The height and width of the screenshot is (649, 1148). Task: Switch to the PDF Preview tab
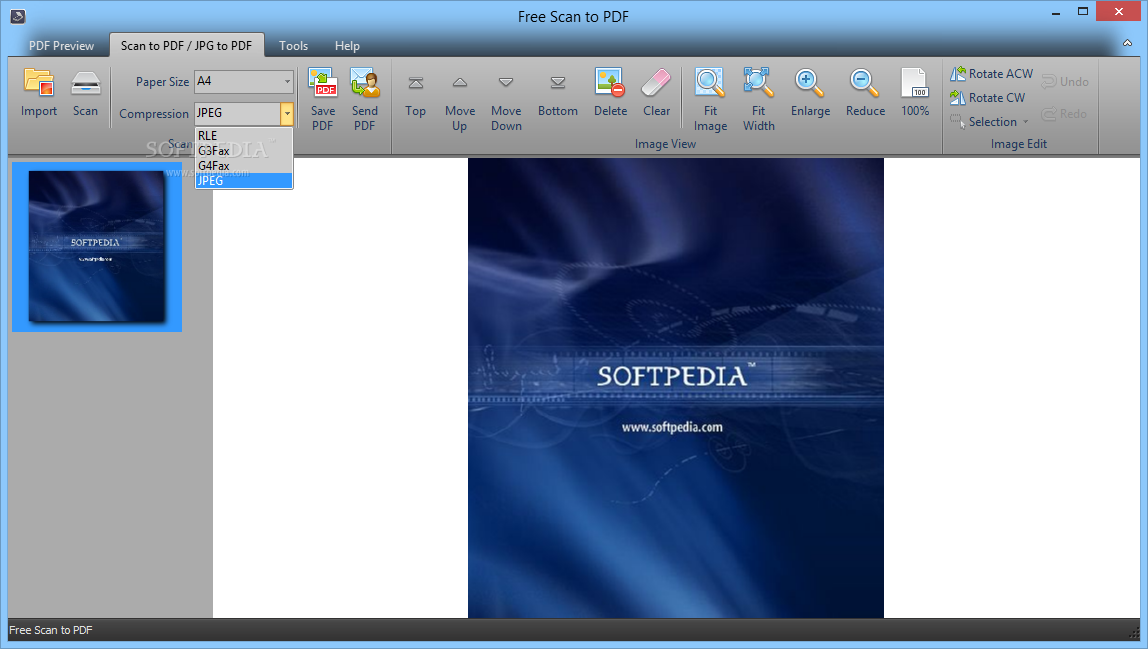point(62,45)
